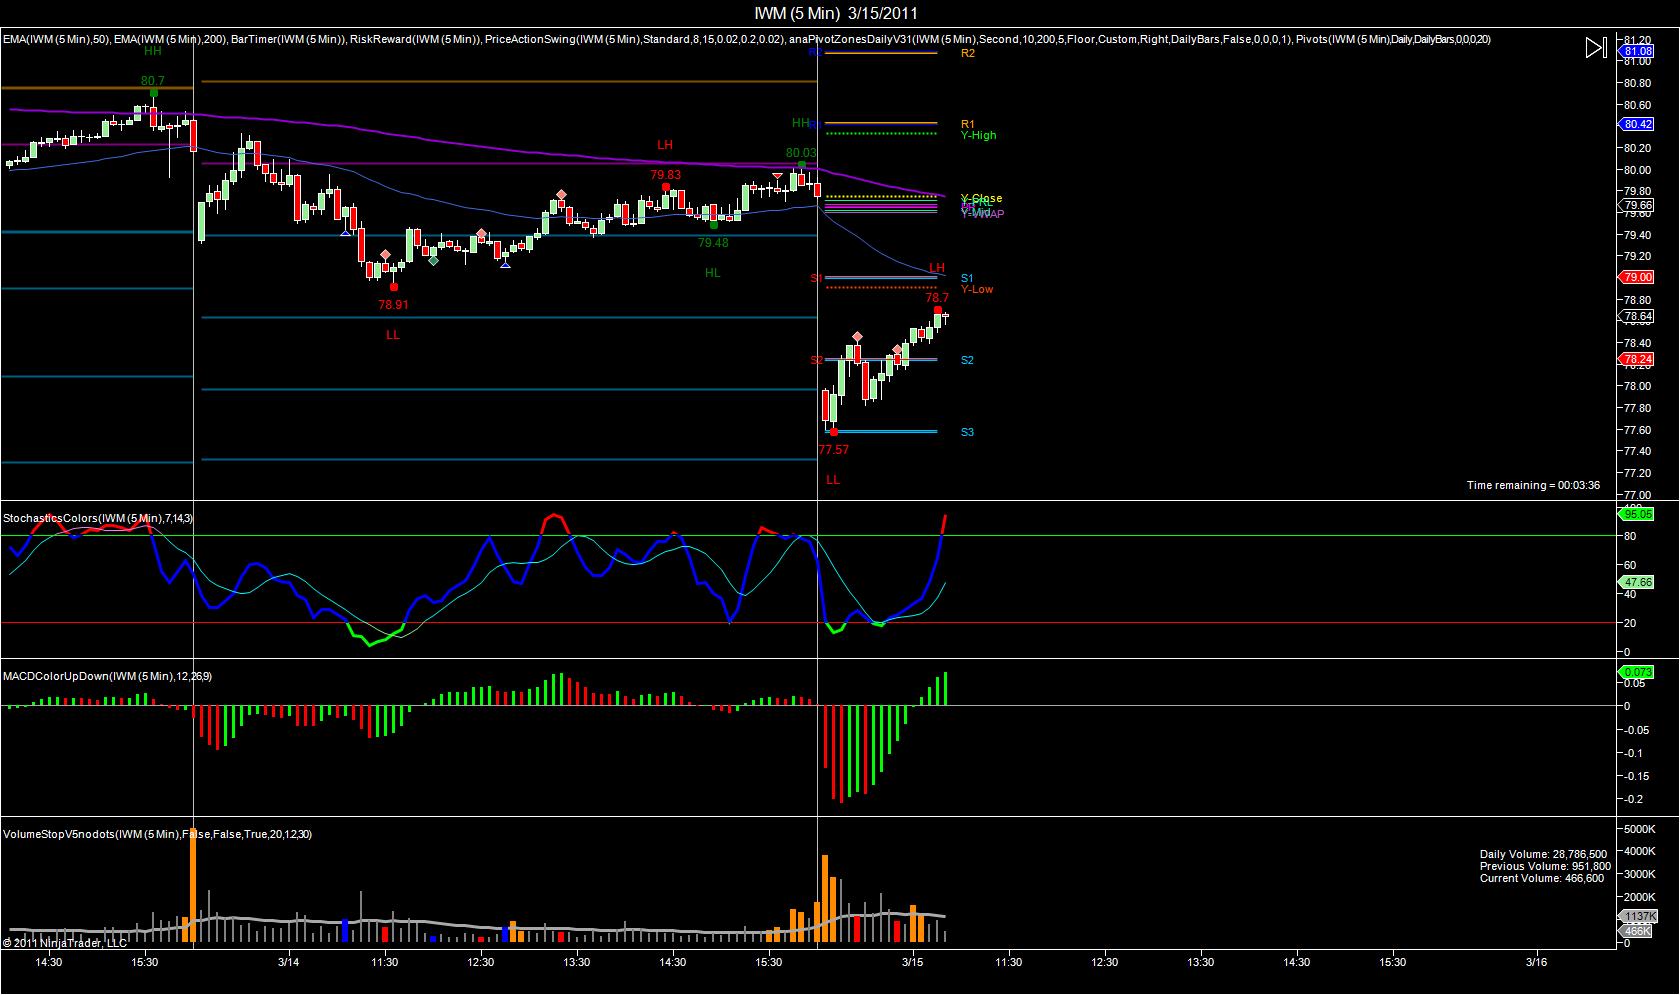Click the Daily Volume: 28,786,500 text
Viewport: 1680px width, 995px height.
[x=1543, y=855]
